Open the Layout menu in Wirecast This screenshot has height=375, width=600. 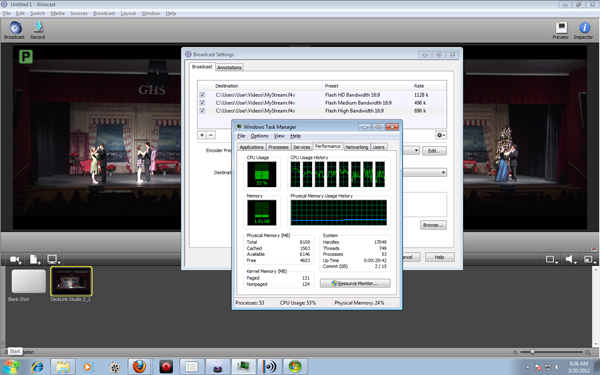coord(128,13)
